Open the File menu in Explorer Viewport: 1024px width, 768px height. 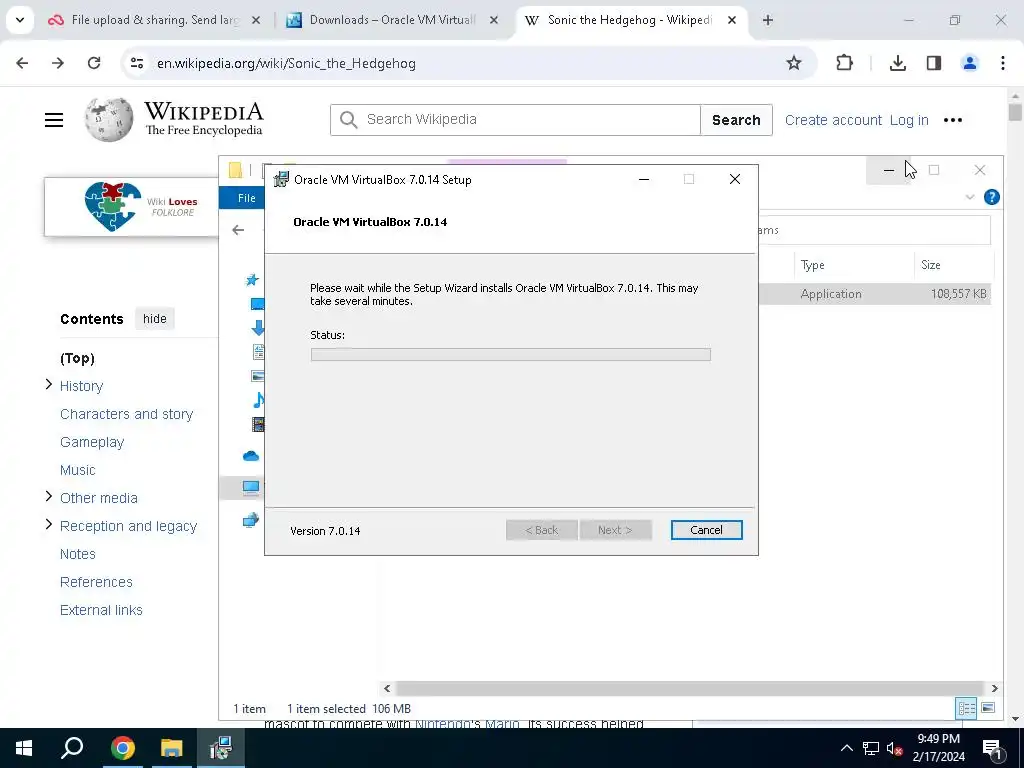246,198
